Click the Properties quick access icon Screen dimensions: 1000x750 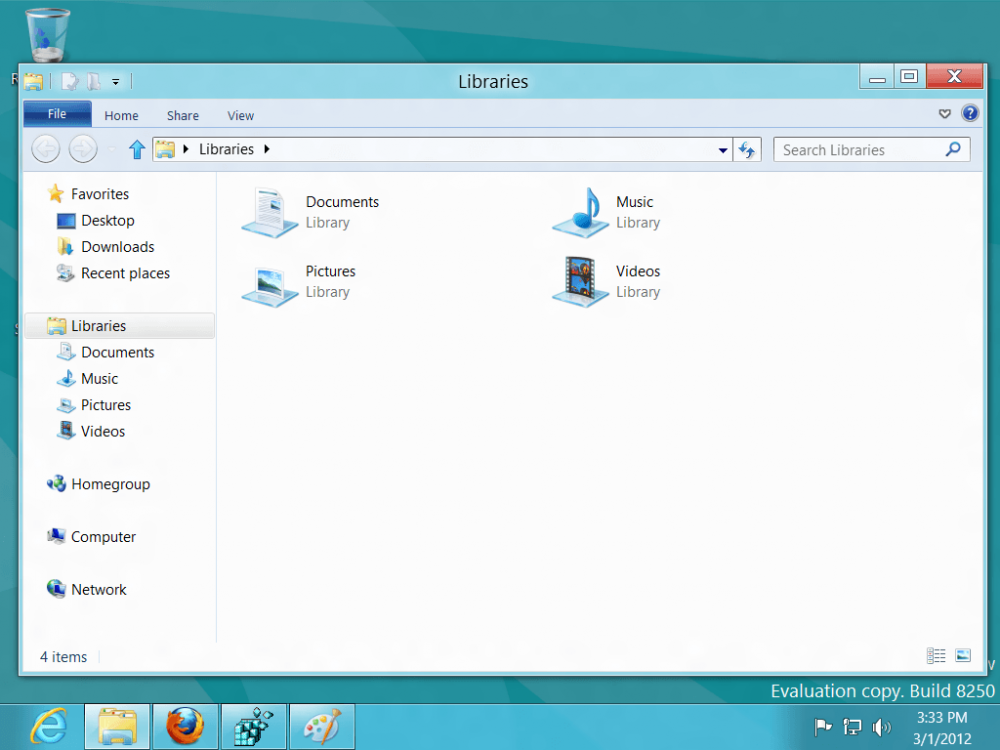tap(70, 82)
